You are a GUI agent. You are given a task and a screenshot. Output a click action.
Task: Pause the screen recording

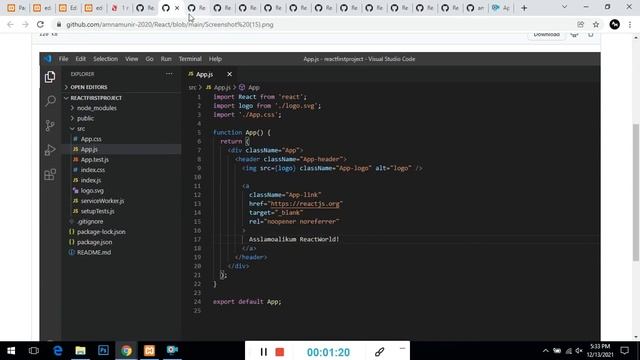(264, 352)
